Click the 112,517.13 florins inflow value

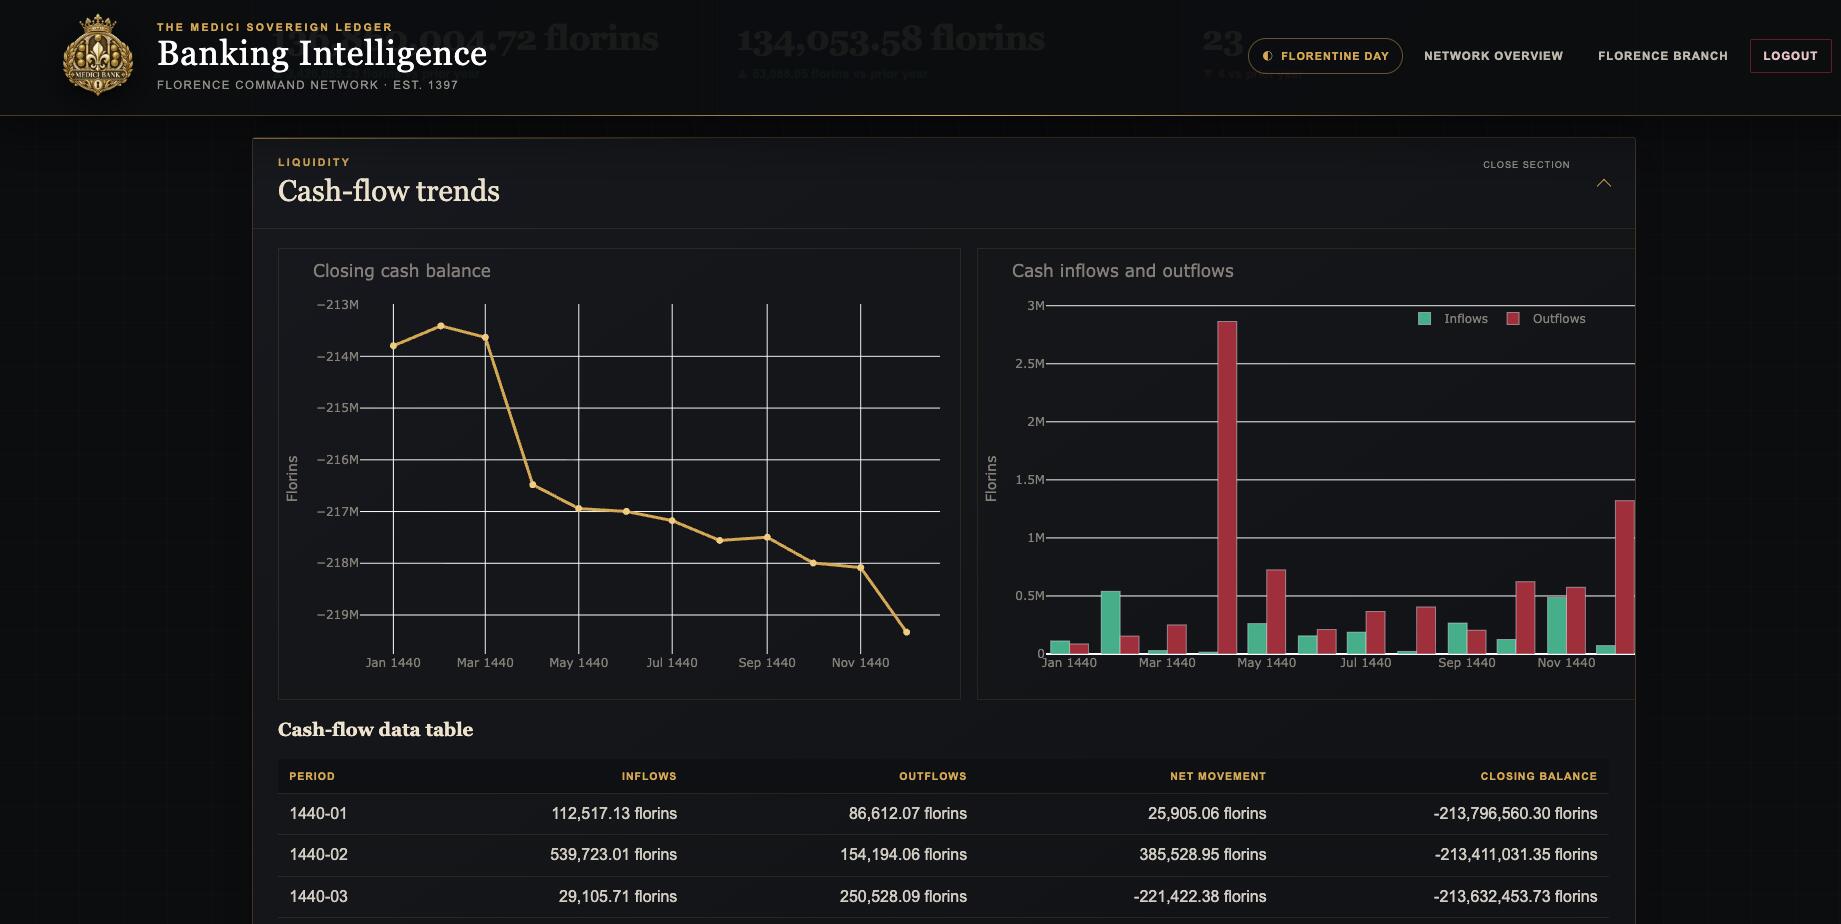[x=614, y=814]
